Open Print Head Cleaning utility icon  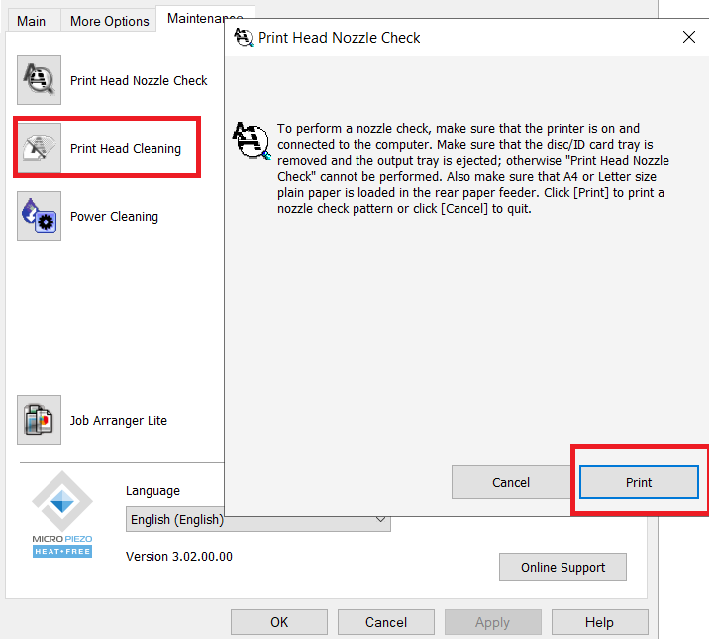point(39,148)
